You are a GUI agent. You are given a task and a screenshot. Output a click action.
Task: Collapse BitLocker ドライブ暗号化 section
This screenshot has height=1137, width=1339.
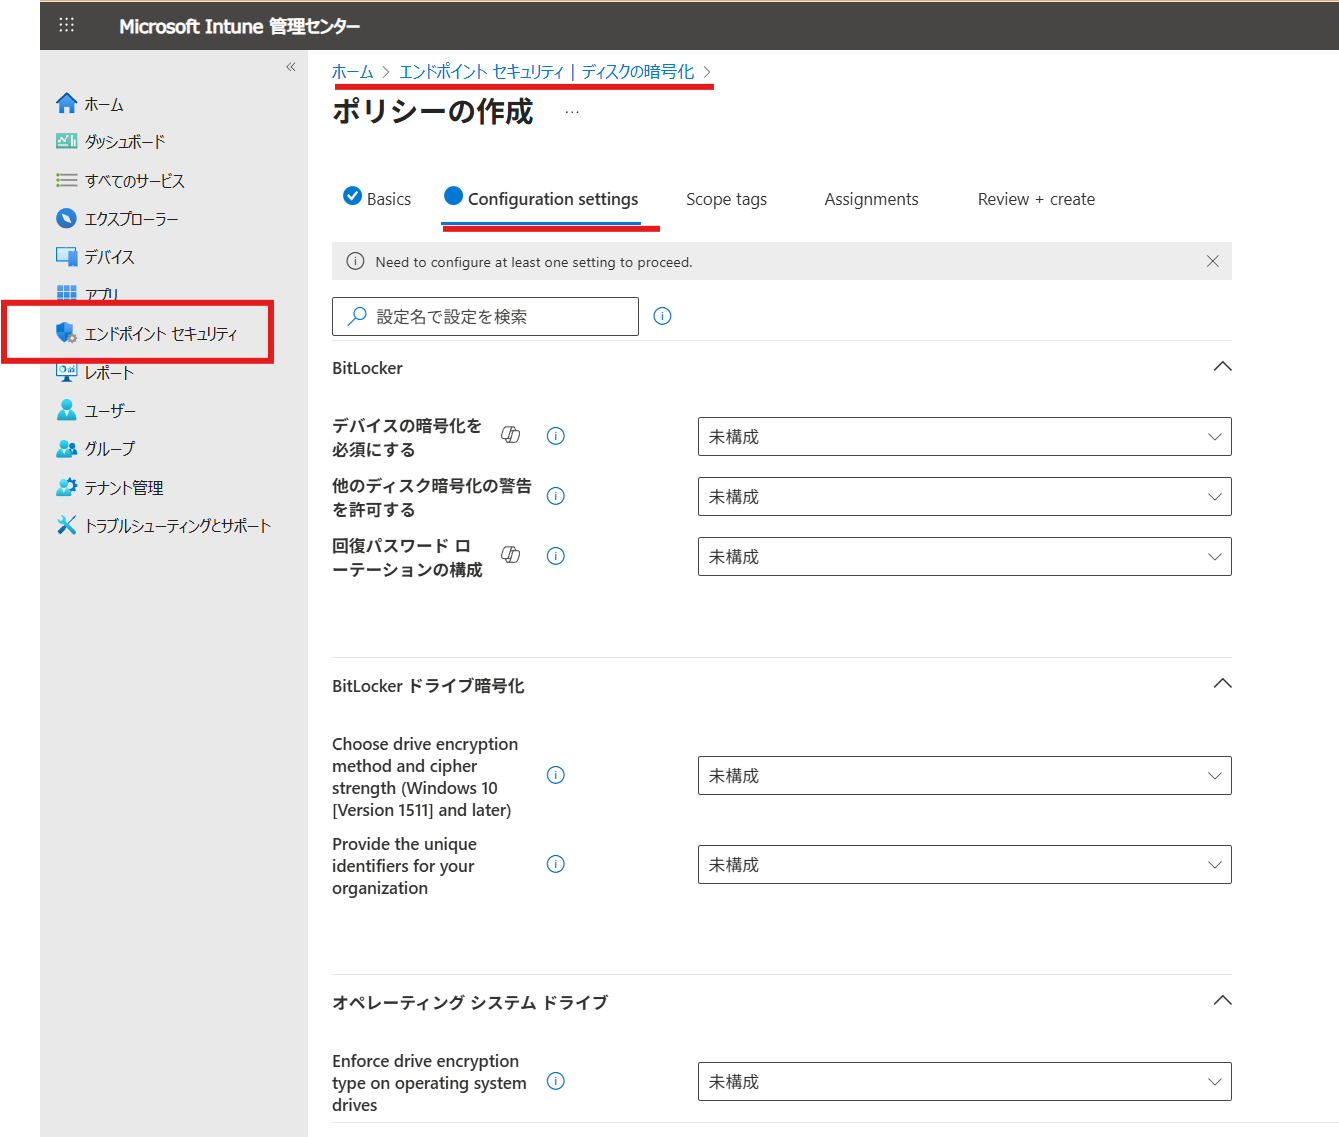pyautogui.click(x=1222, y=683)
